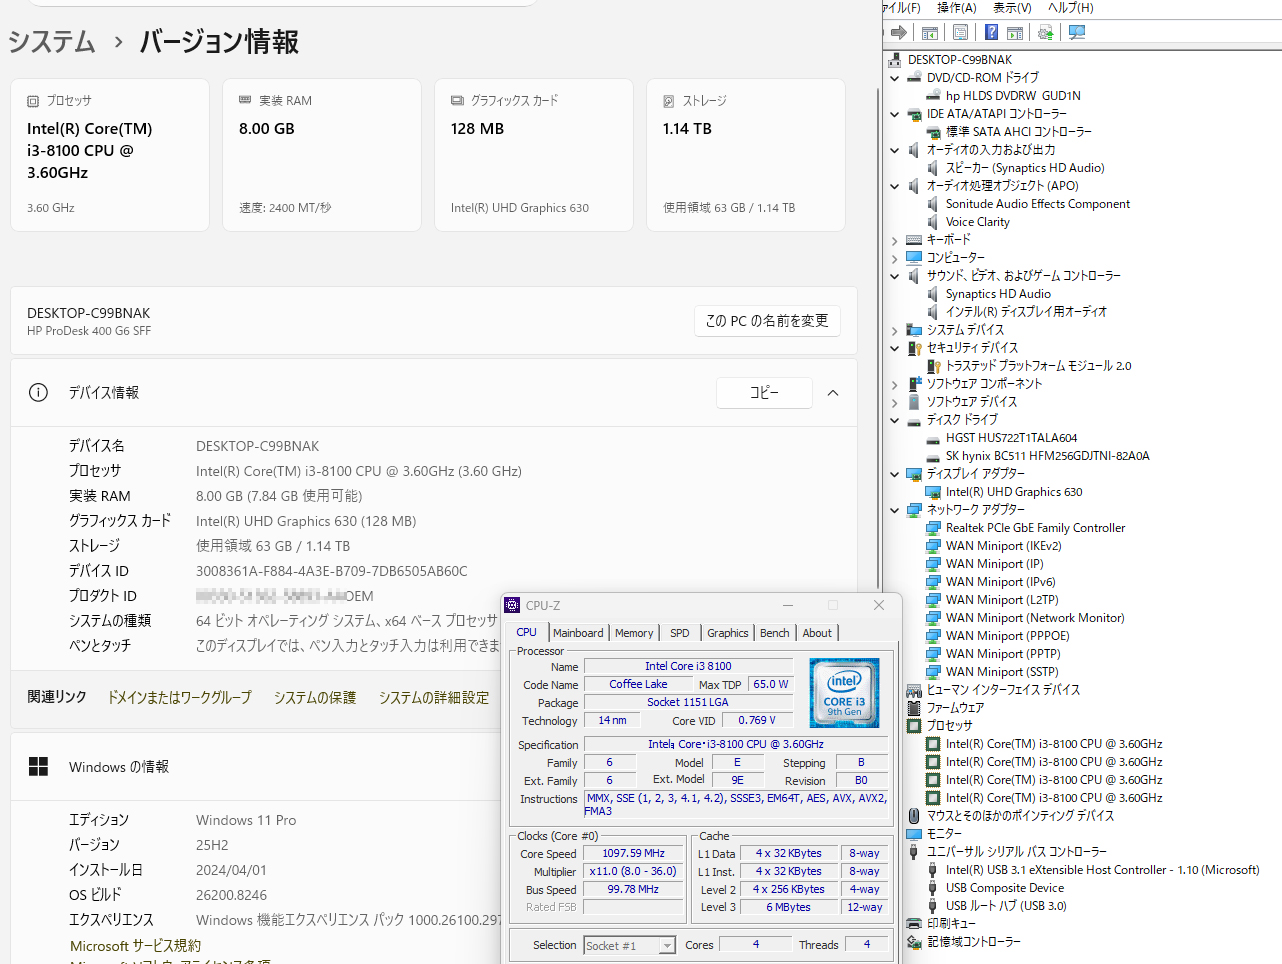Select Sonitude Audio Effects Component

click(1038, 204)
